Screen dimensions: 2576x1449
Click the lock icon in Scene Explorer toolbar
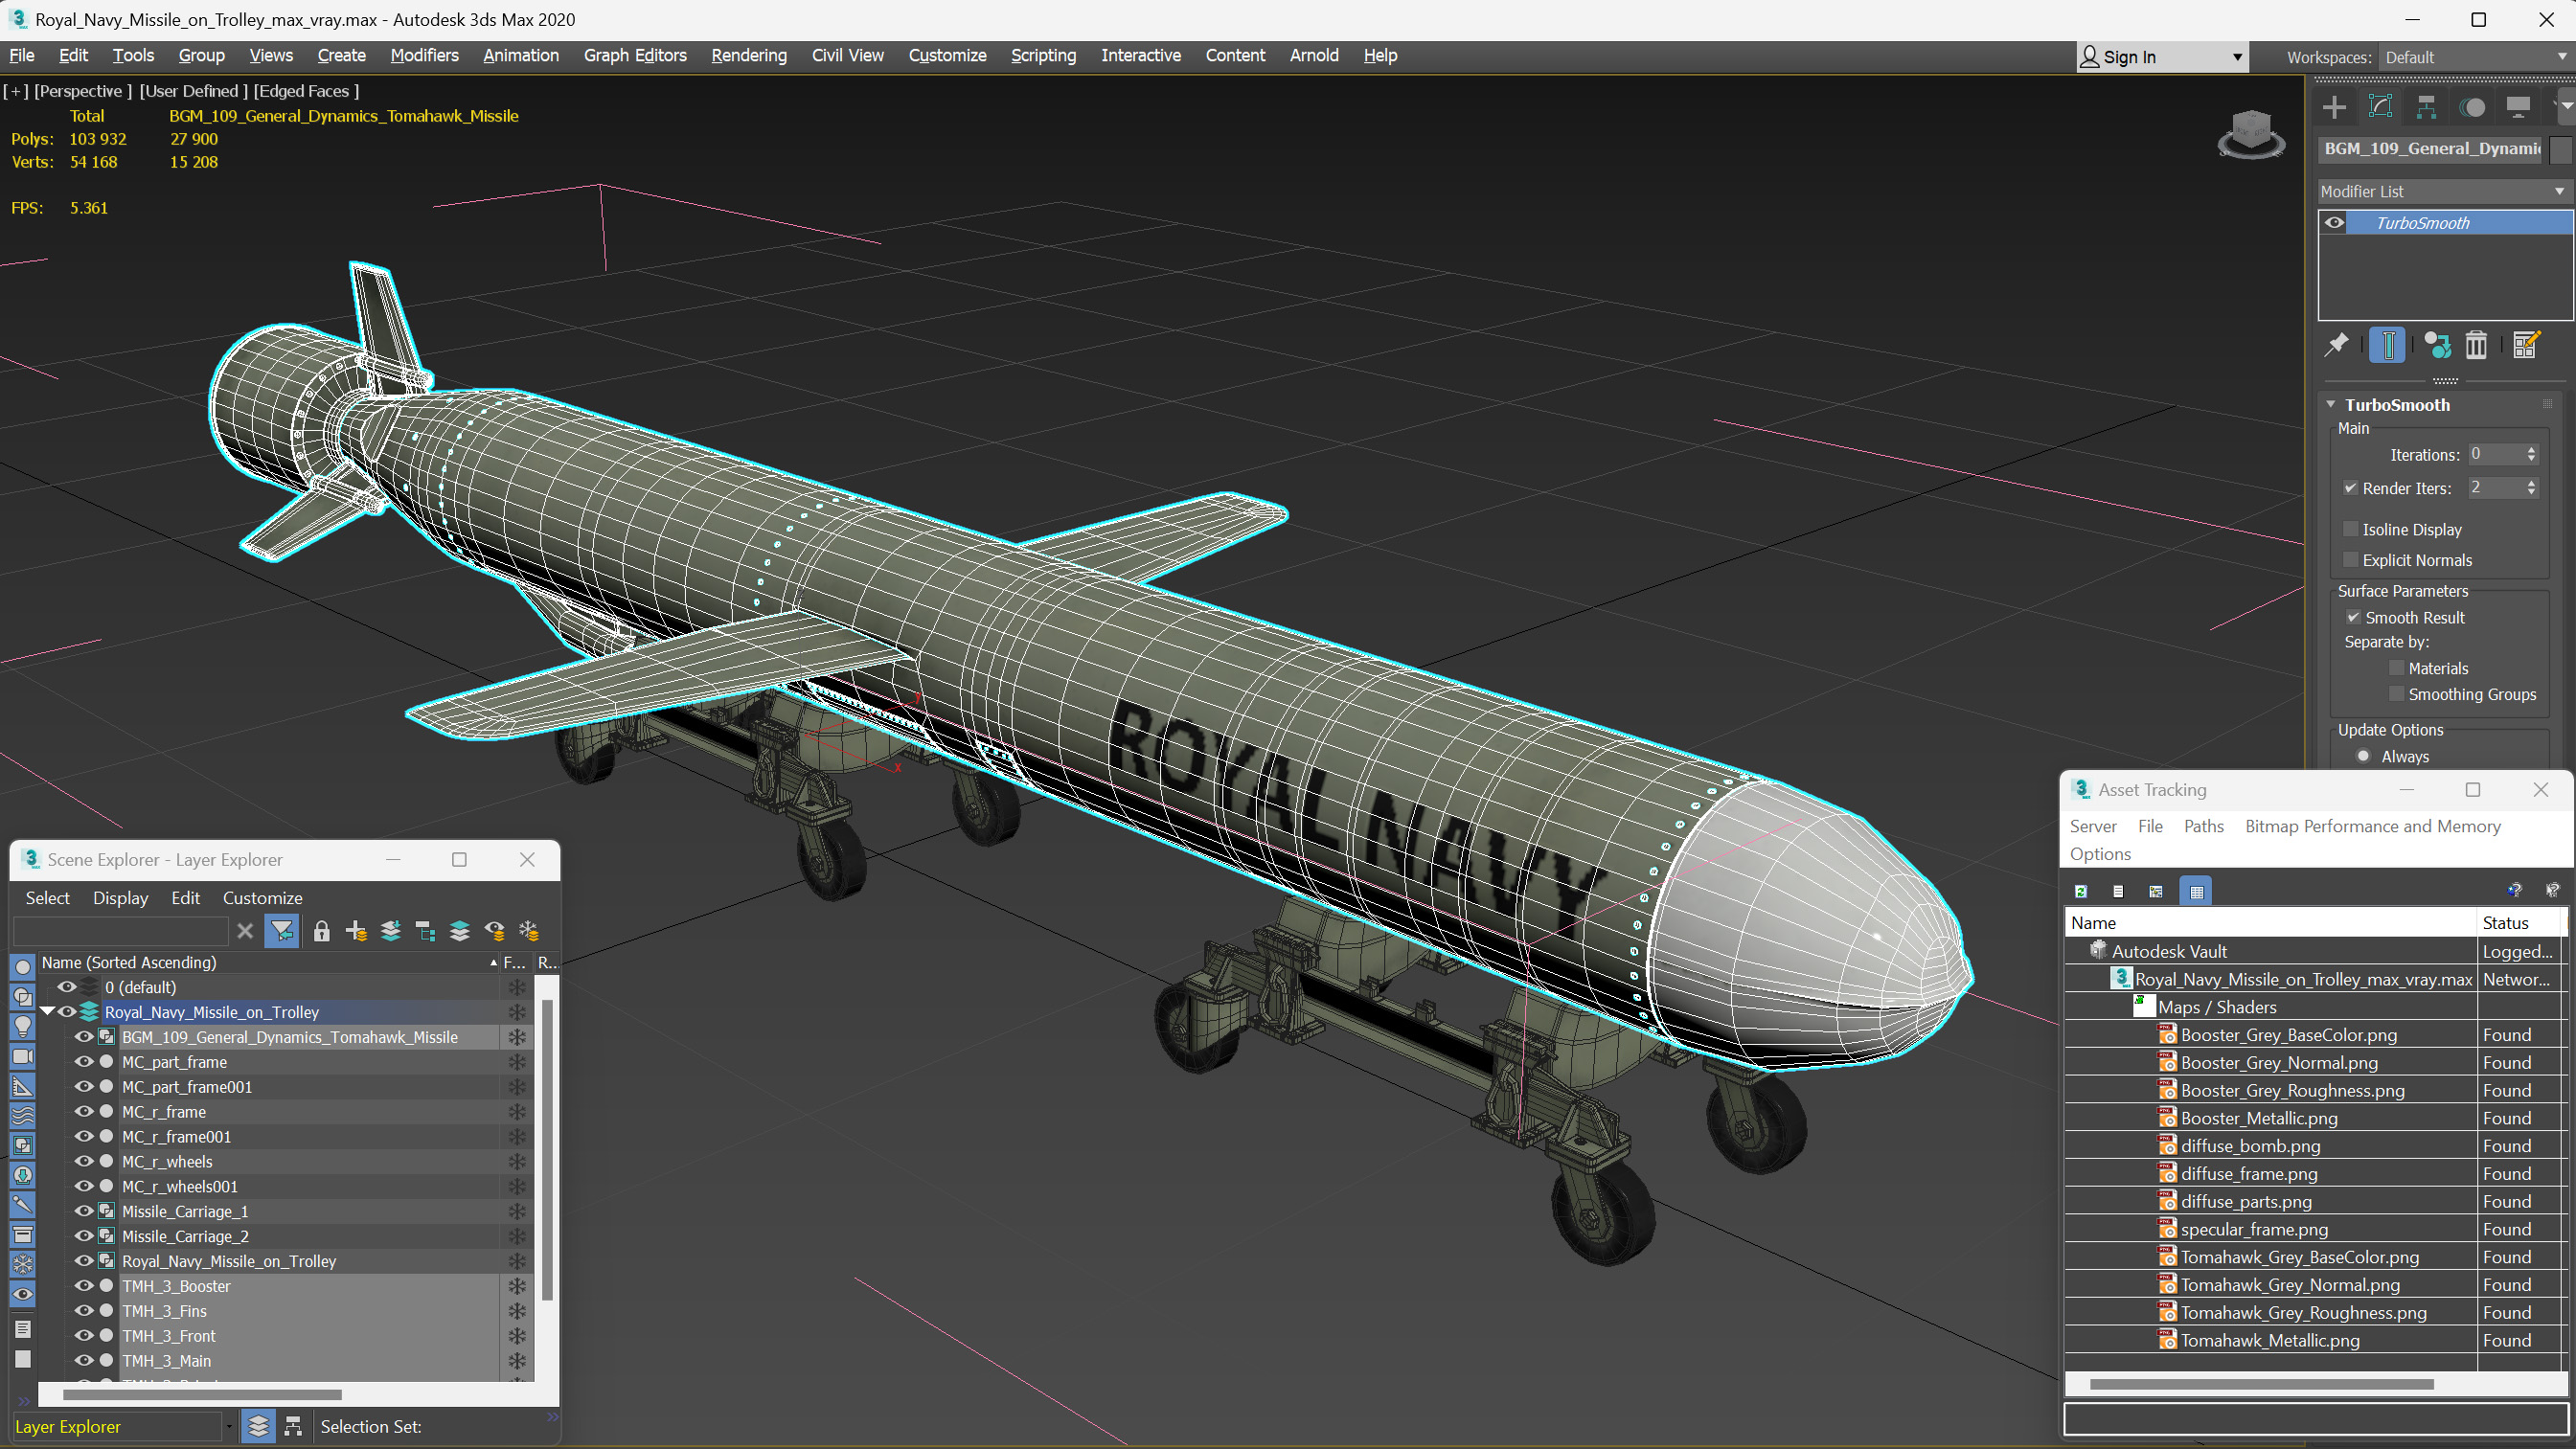[x=321, y=931]
